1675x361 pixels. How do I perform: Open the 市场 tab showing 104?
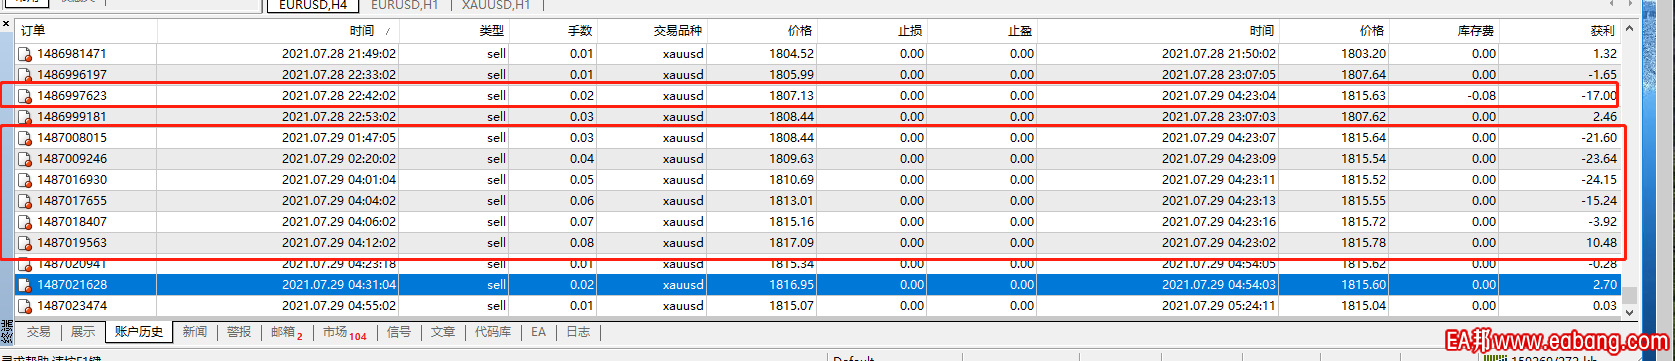345,332
